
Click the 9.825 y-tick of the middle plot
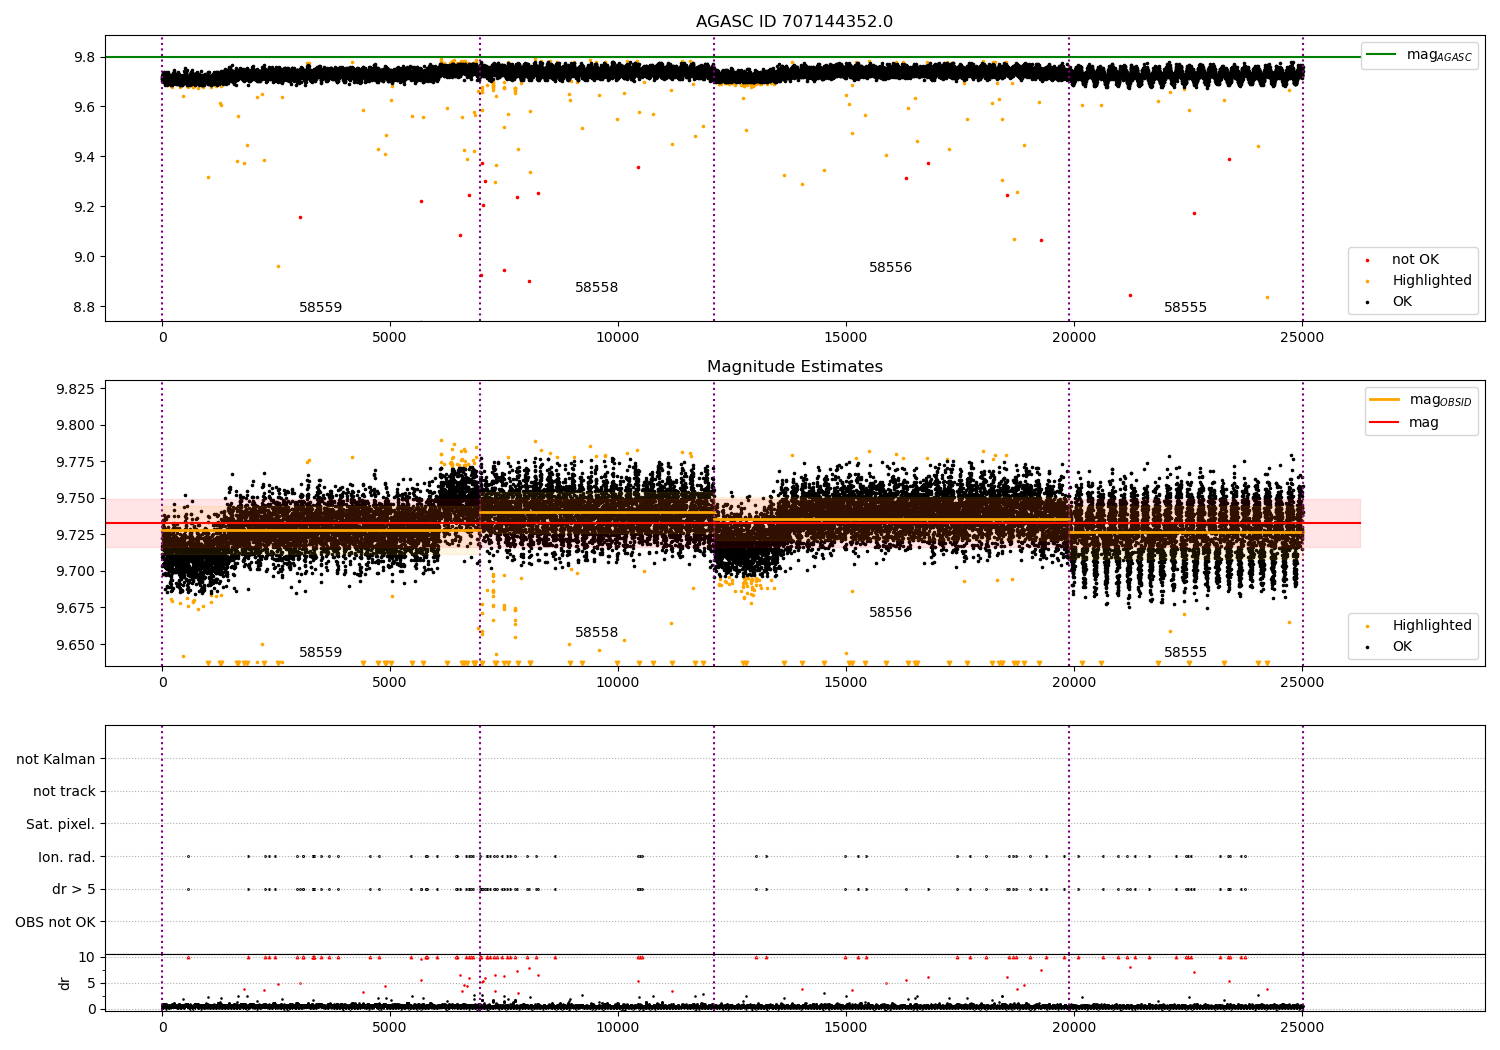coord(75,389)
